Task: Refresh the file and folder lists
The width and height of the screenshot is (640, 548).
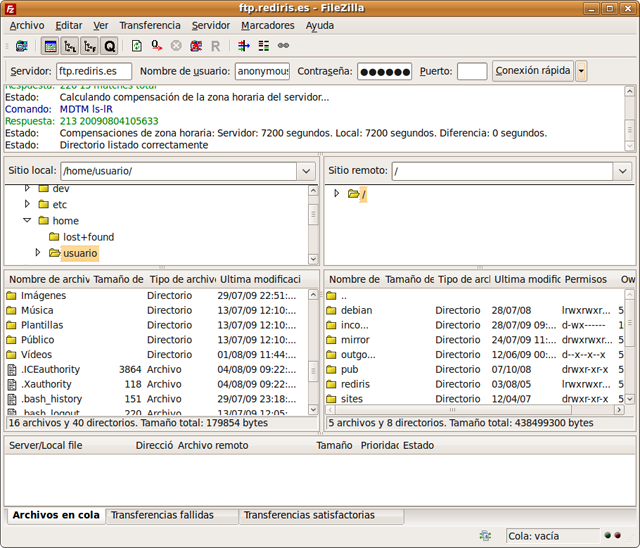Action: coord(136,46)
